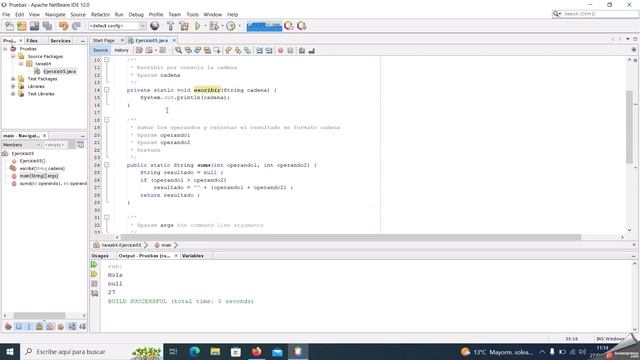Toggle Show Non-Public Members in Navigator

pos(40,327)
